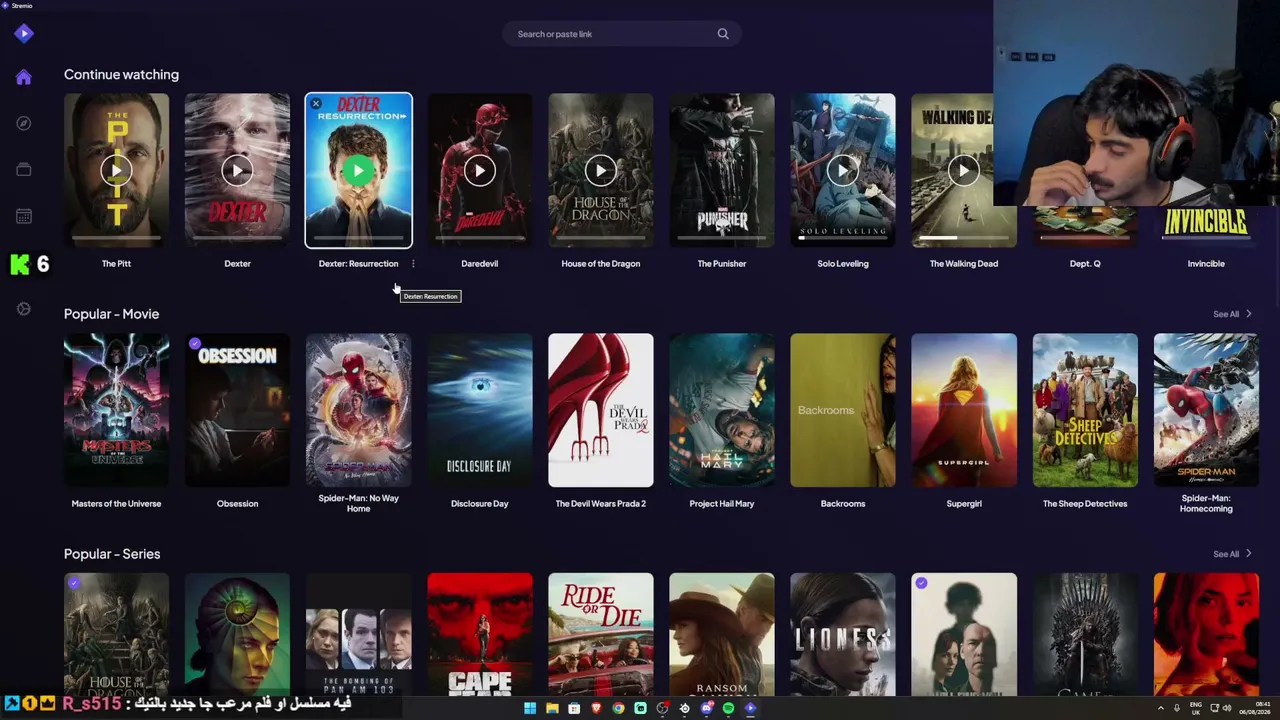Click the 'The Walking Dead' title label
1280x720 pixels.
963,264
